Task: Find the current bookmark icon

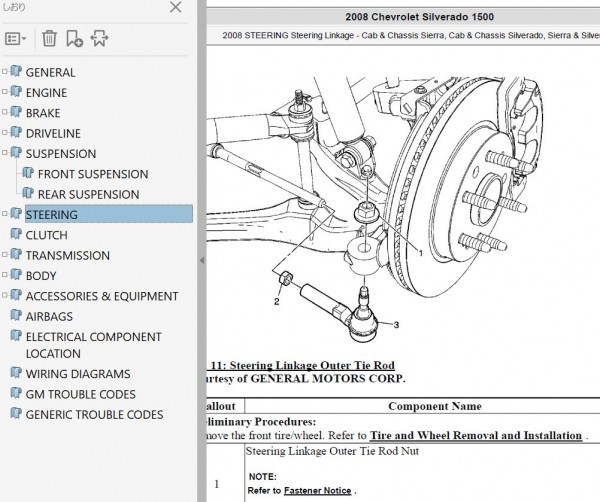Action: 99,38
